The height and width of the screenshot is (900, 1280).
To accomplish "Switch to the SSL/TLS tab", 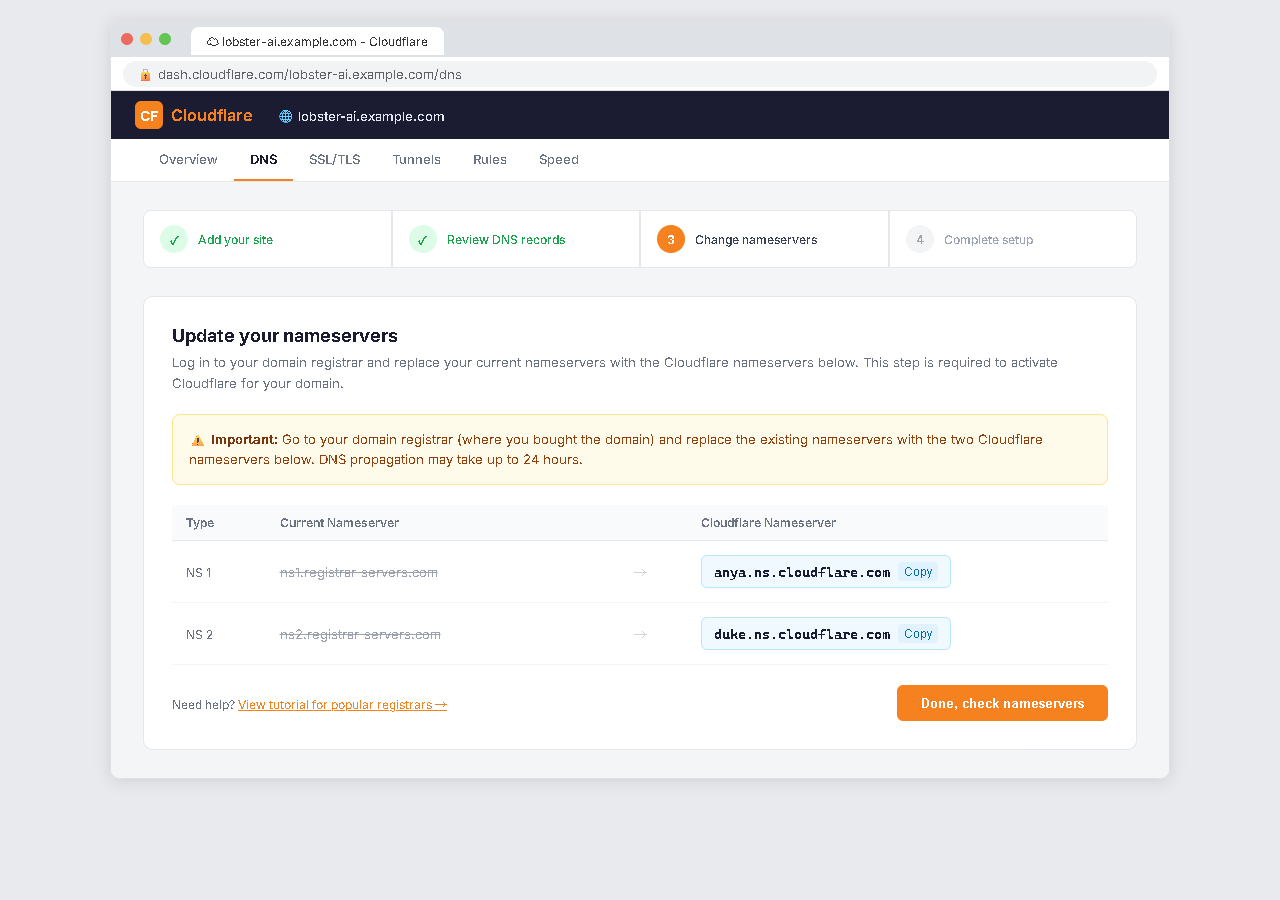I will pos(334,160).
